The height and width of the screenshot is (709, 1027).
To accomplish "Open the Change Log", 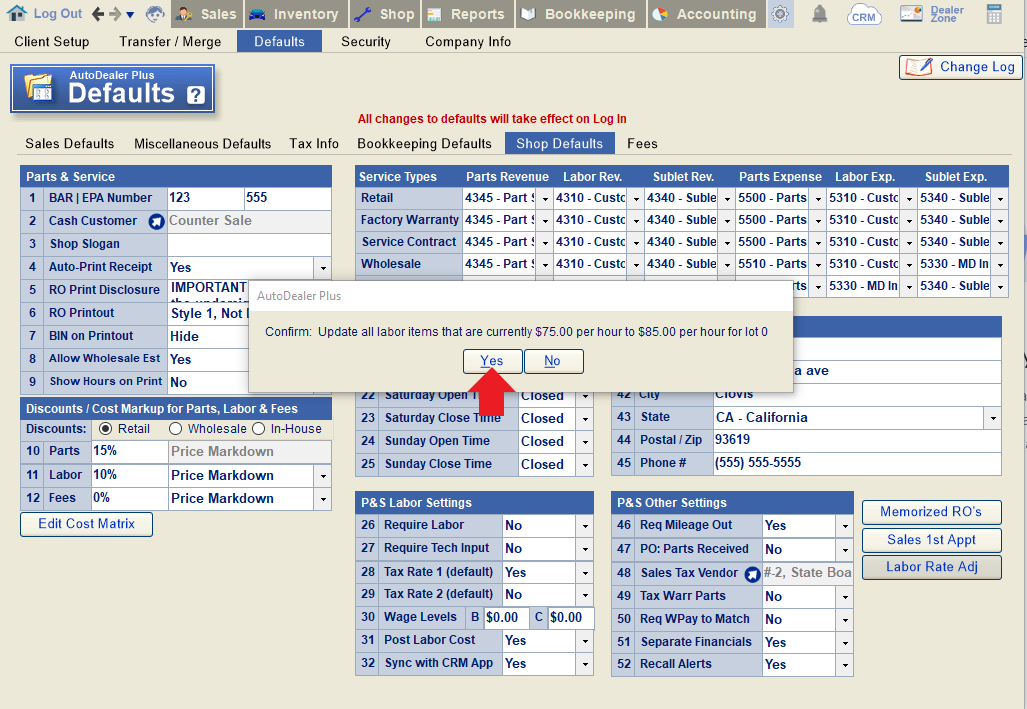I will click(960, 67).
